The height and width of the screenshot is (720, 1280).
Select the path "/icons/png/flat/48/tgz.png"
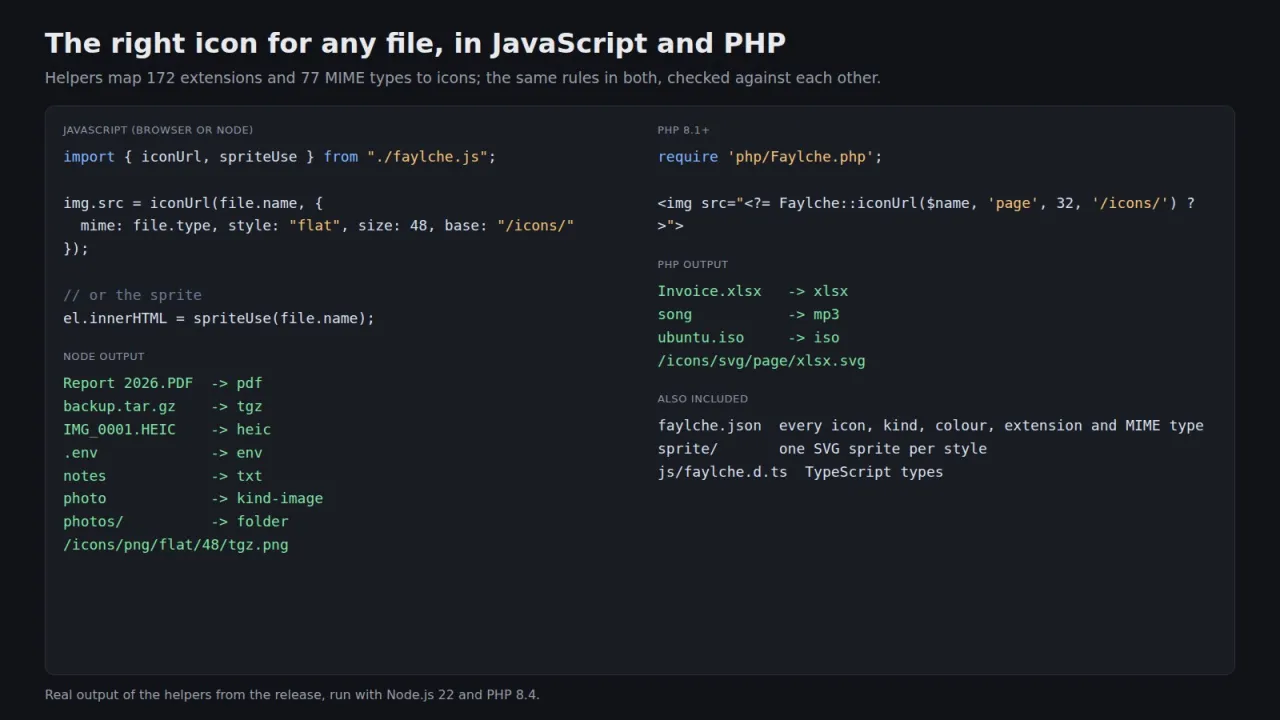176,545
